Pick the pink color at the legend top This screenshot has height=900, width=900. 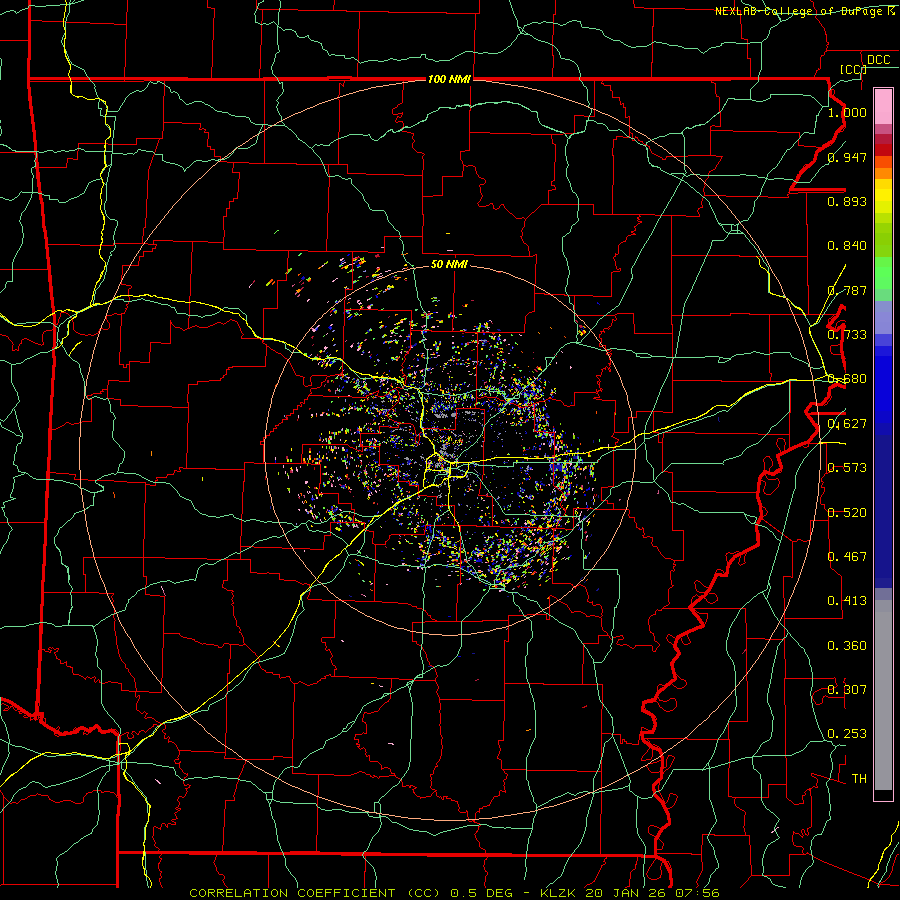click(883, 106)
